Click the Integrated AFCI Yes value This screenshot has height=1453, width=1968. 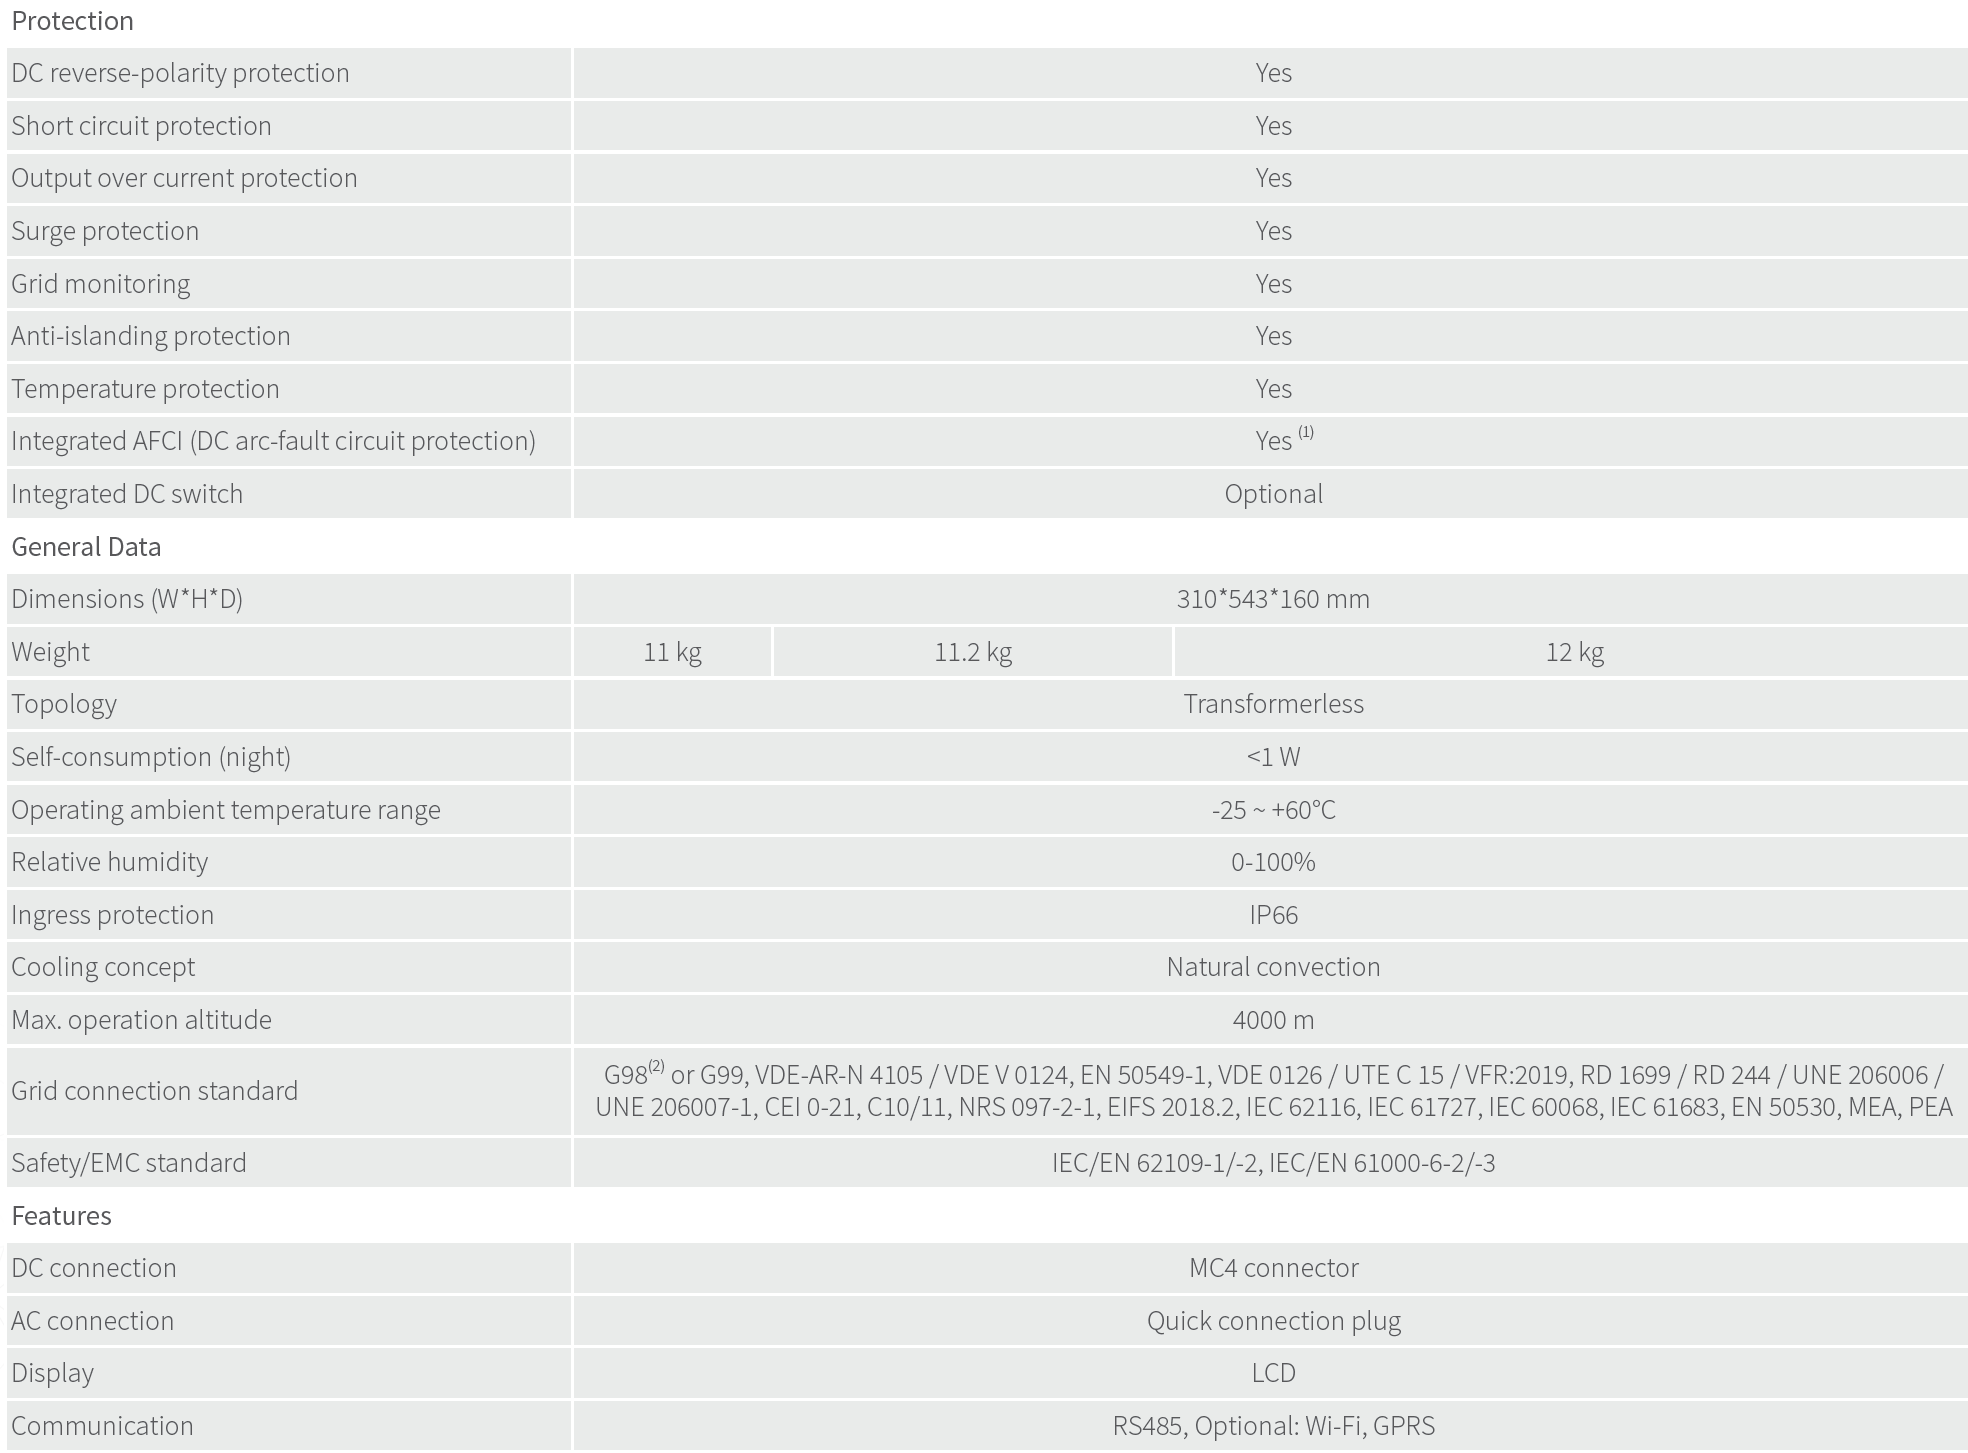click(1273, 441)
